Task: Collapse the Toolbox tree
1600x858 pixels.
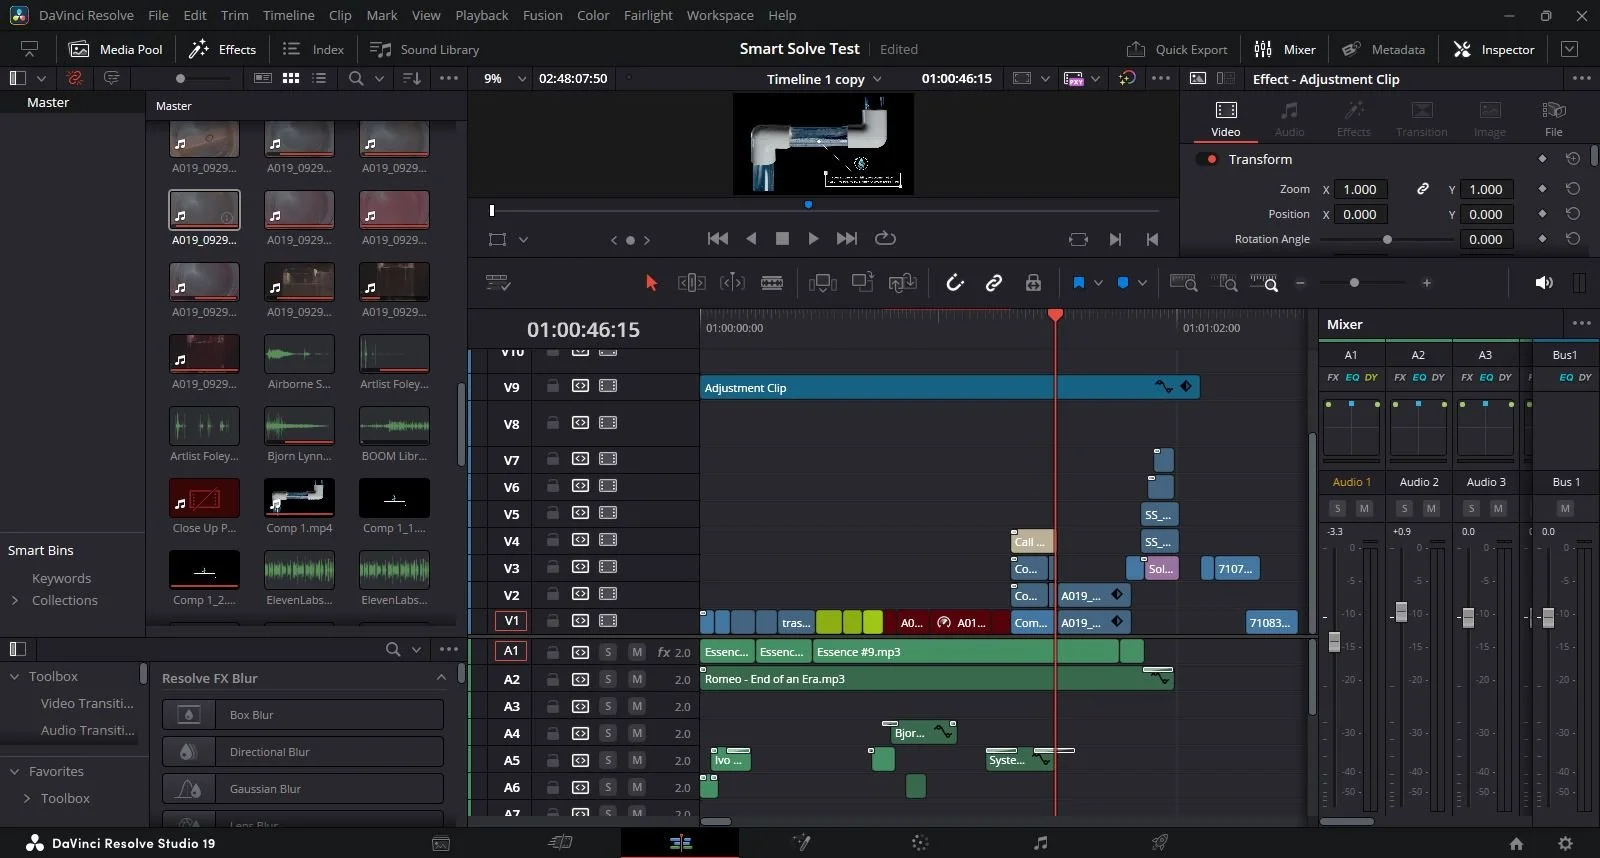Action: [x=14, y=677]
